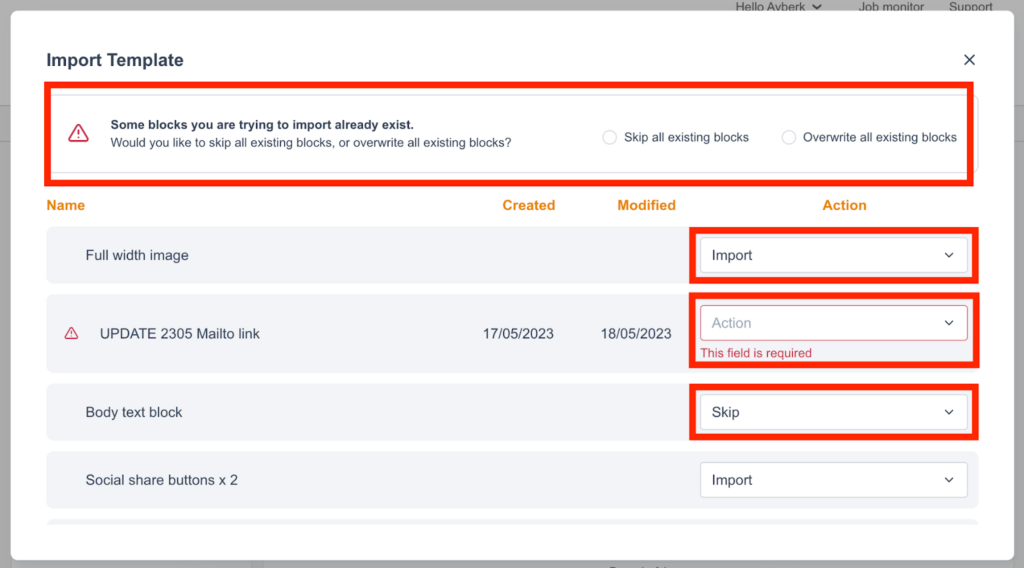The width and height of the screenshot is (1024, 568).
Task: Click the warning triangle icon in banner
Action: (x=78, y=133)
